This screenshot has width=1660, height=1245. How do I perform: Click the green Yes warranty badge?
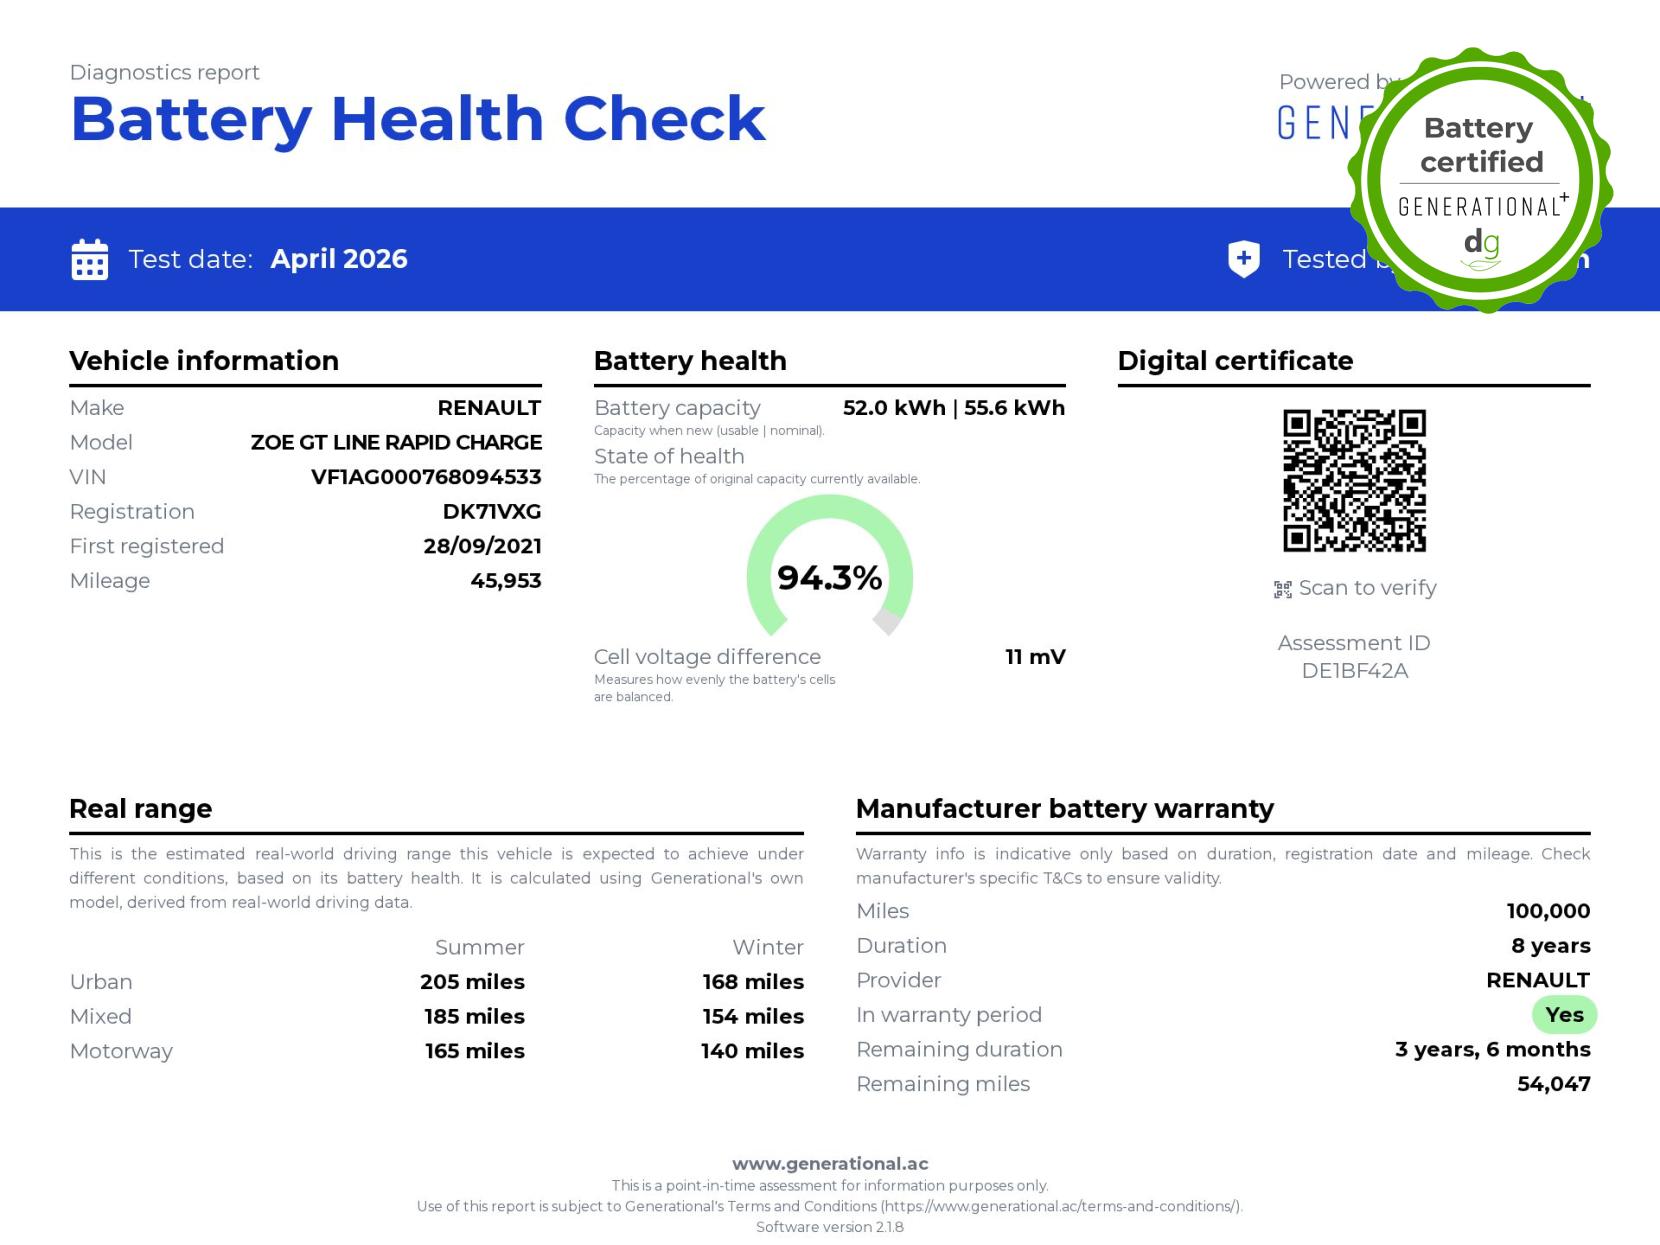click(x=1564, y=1015)
